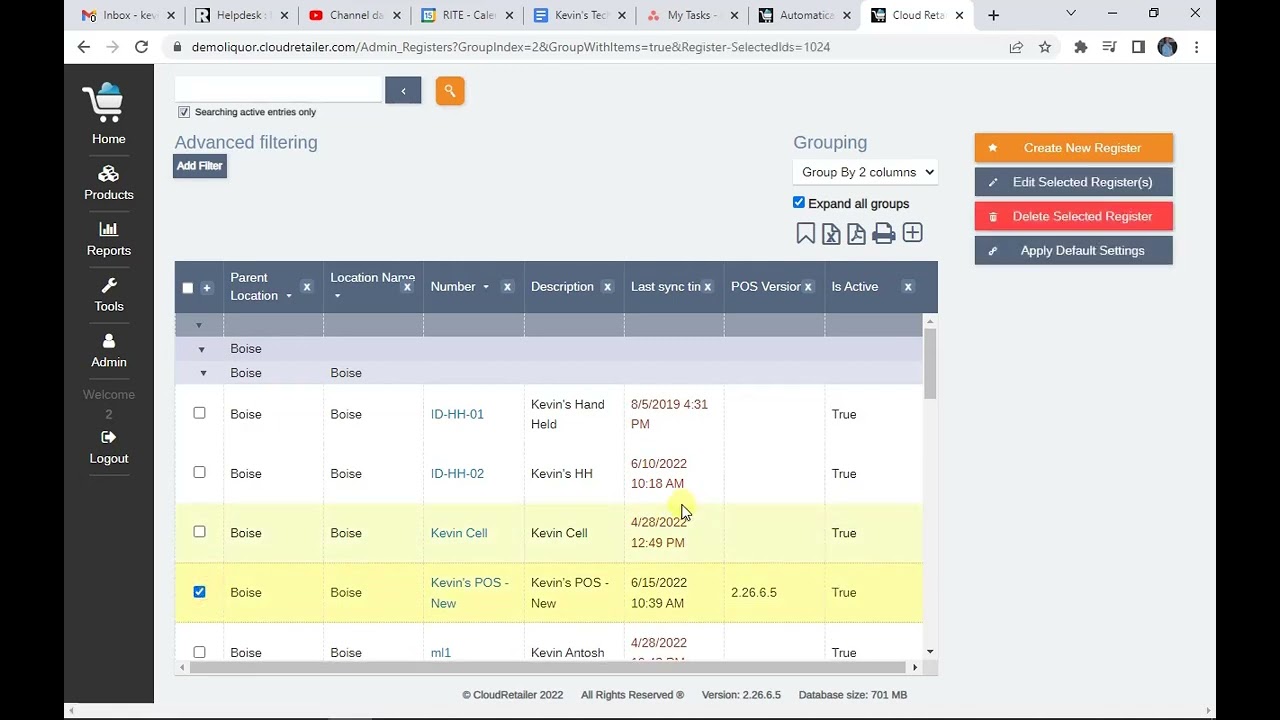Image resolution: width=1280 pixels, height=720 pixels.
Task: Collapse the top-level group arrow
Action: [199, 325]
